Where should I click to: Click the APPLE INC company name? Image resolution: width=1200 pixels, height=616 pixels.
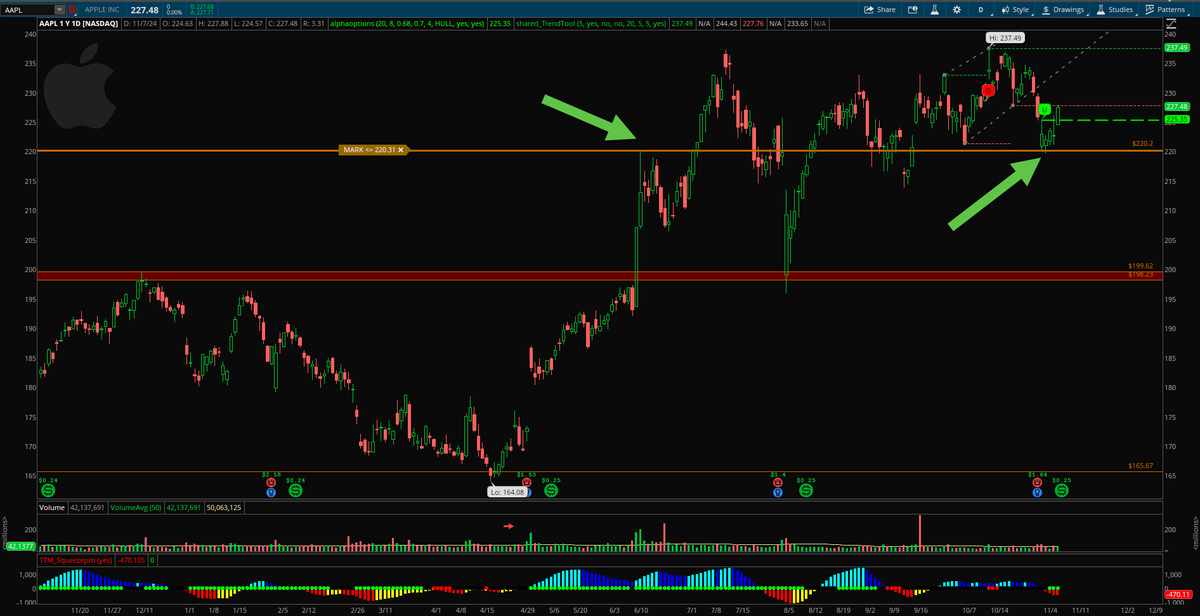point(104,10)
